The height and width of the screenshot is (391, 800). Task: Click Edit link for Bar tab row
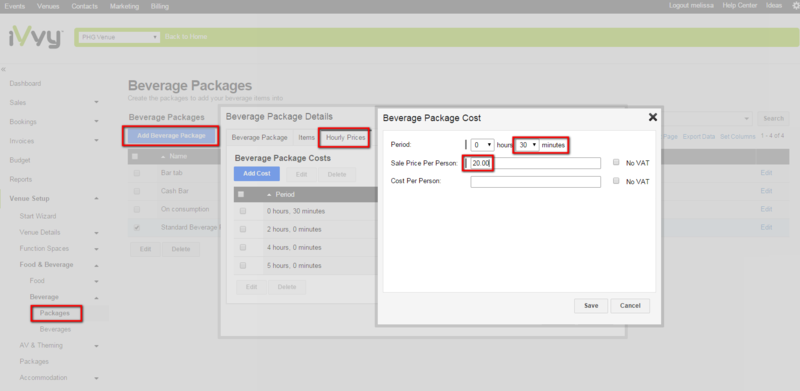point(766,173)
